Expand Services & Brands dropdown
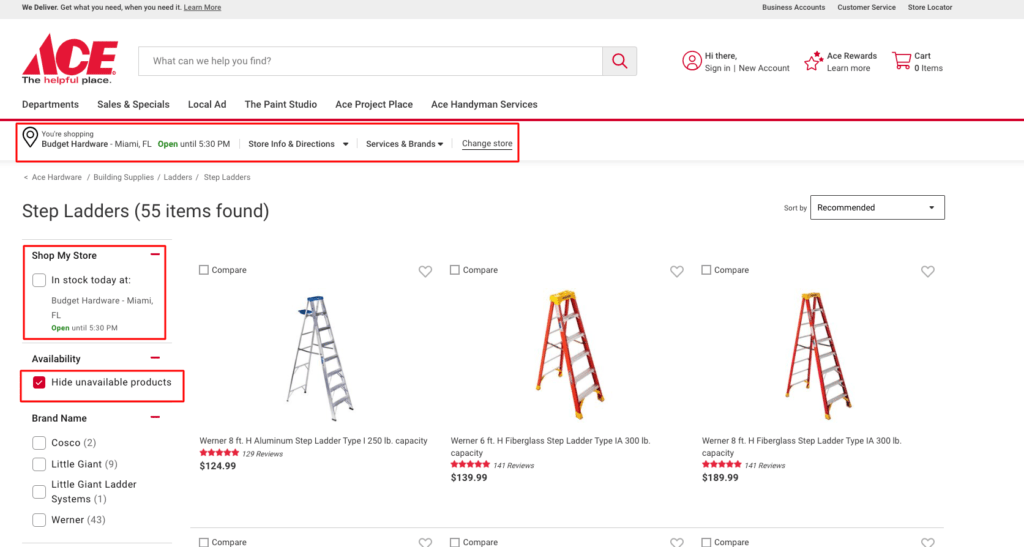 [x=404, y=144]
